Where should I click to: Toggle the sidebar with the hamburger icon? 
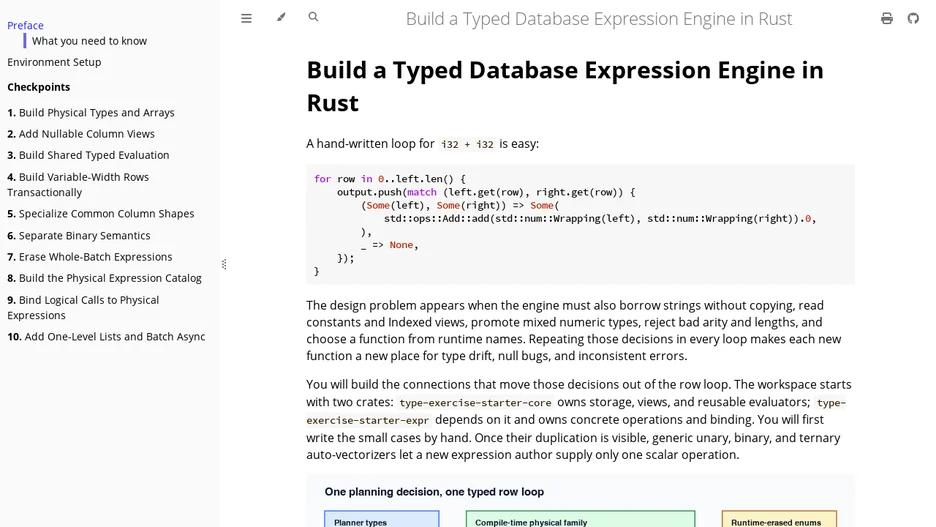click(x=246, y=19)
